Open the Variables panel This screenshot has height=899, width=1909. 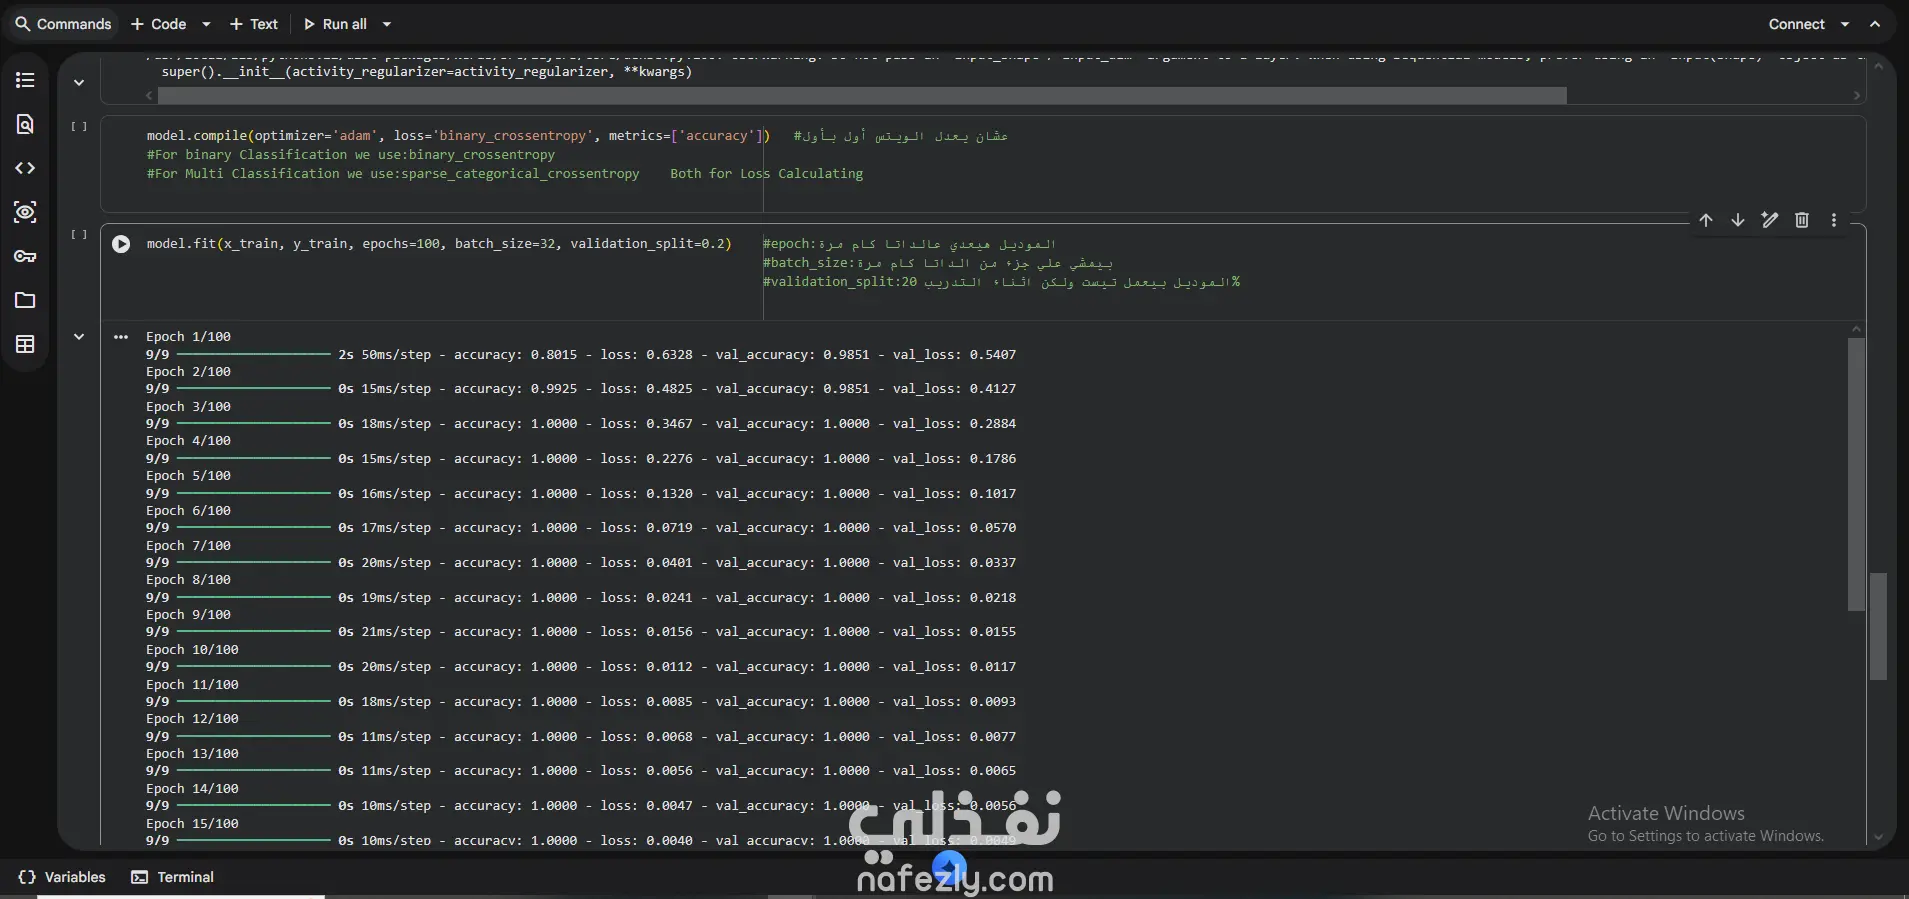[x=62, y=877]
